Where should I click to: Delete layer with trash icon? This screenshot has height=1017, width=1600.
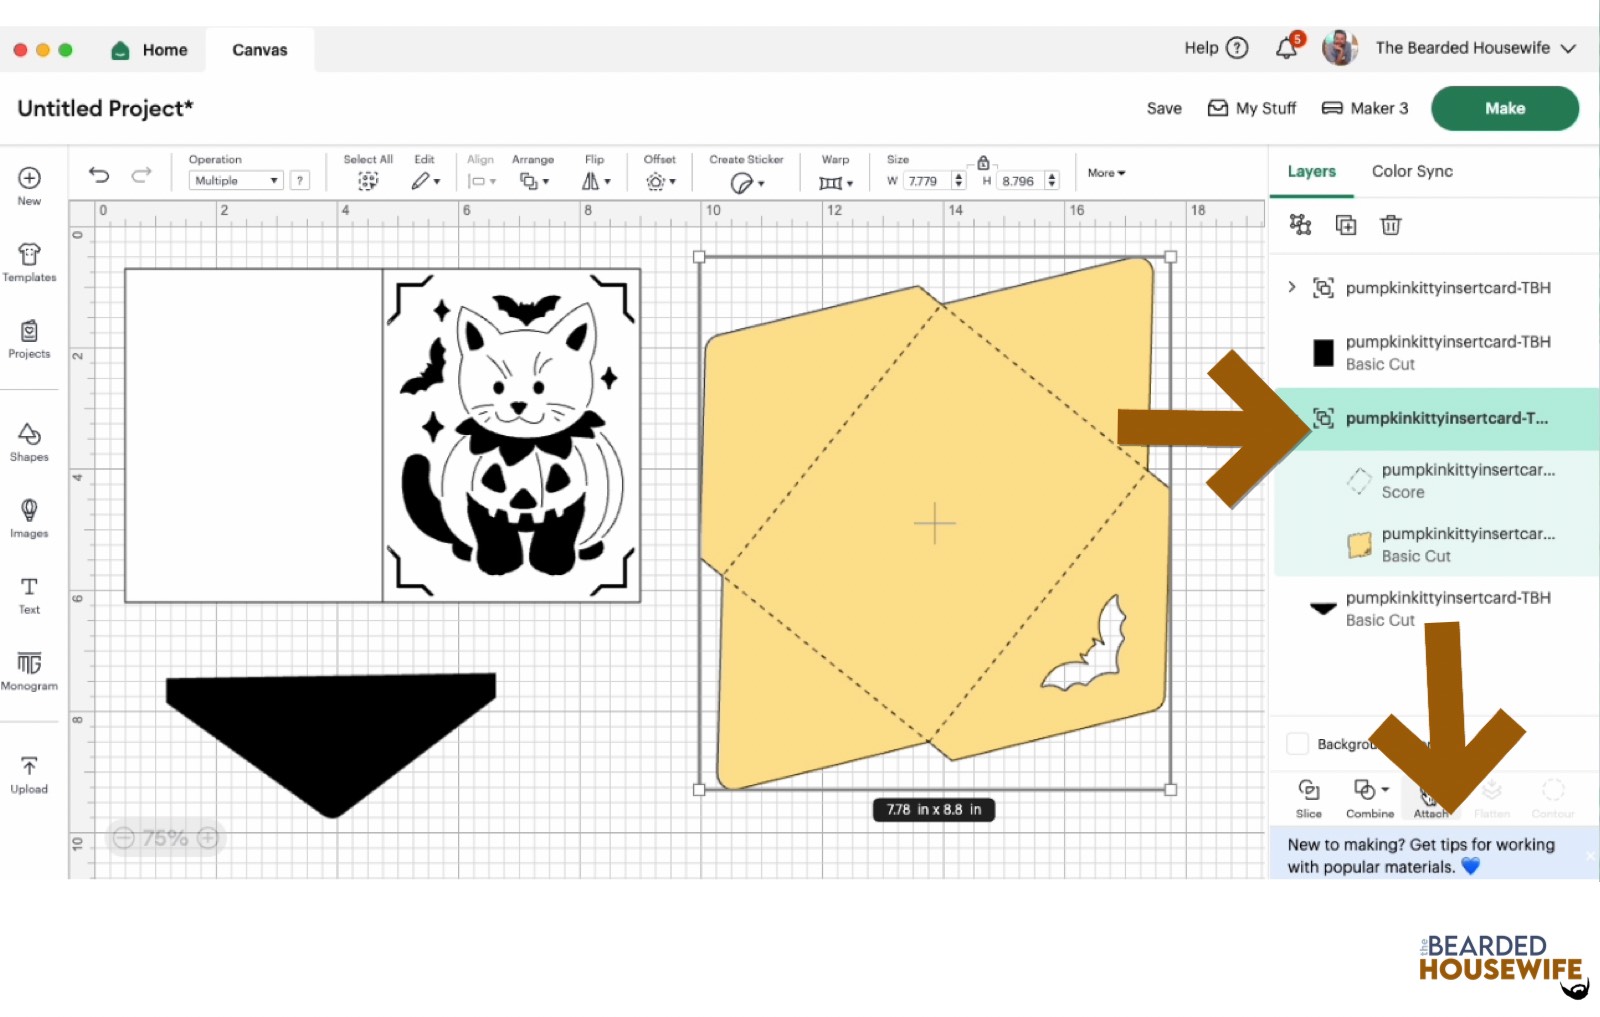click(1390, 225)
